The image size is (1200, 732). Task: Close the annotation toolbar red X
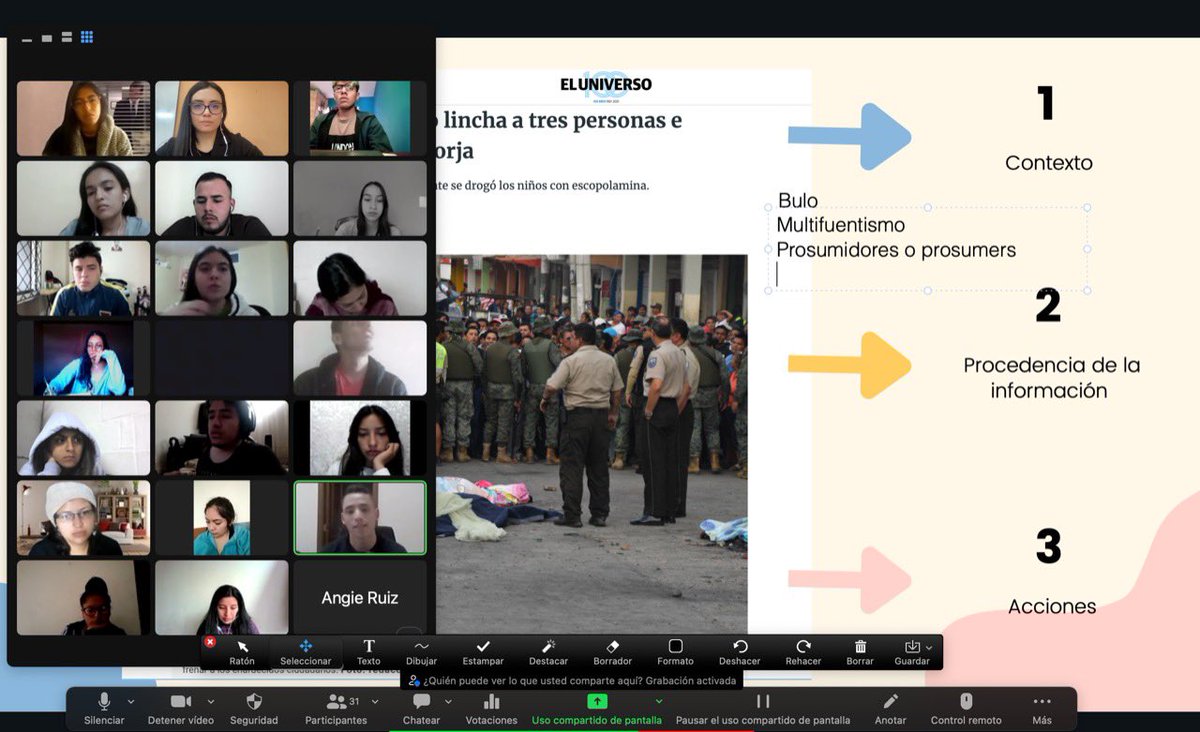[x=210, y=642]
